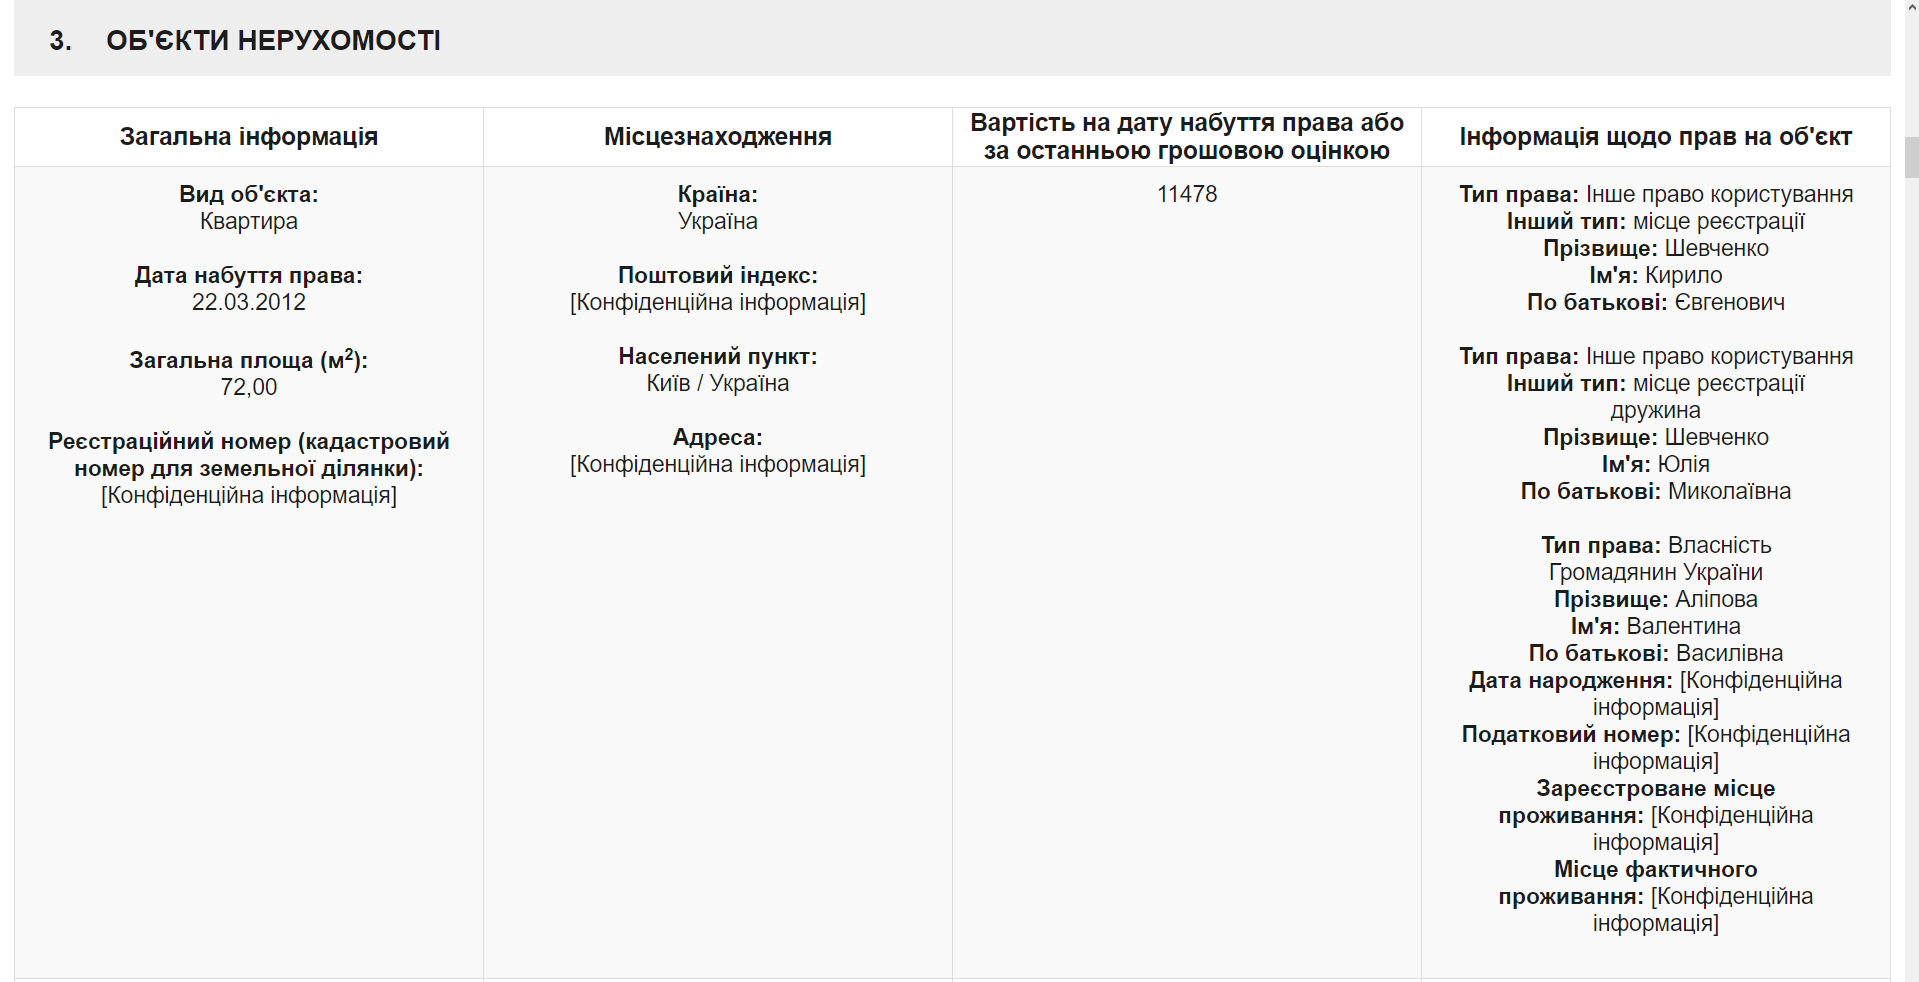
Task: Click the section heading "ОБ'ЄКТИ НЕРУХОМОСТІ"
Action: tap(273, 41)
